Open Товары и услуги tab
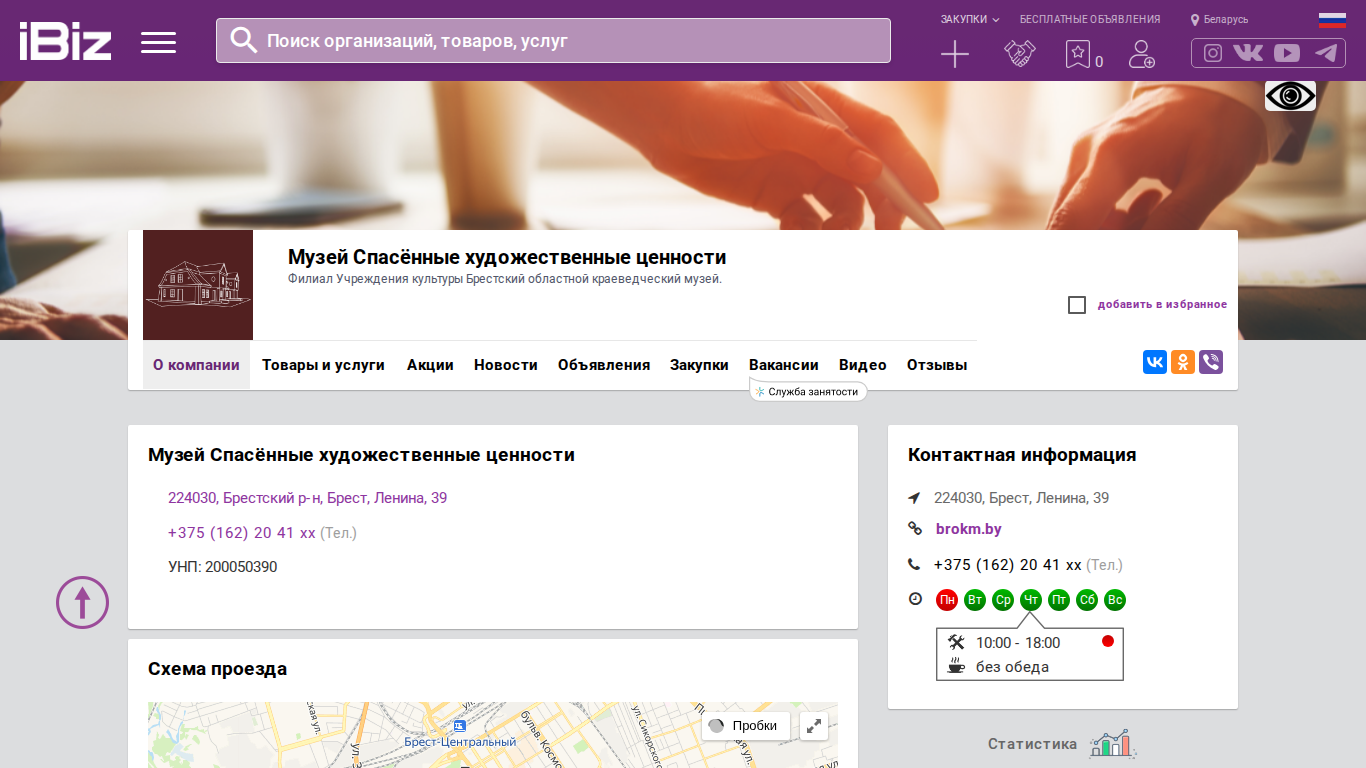 323,365
